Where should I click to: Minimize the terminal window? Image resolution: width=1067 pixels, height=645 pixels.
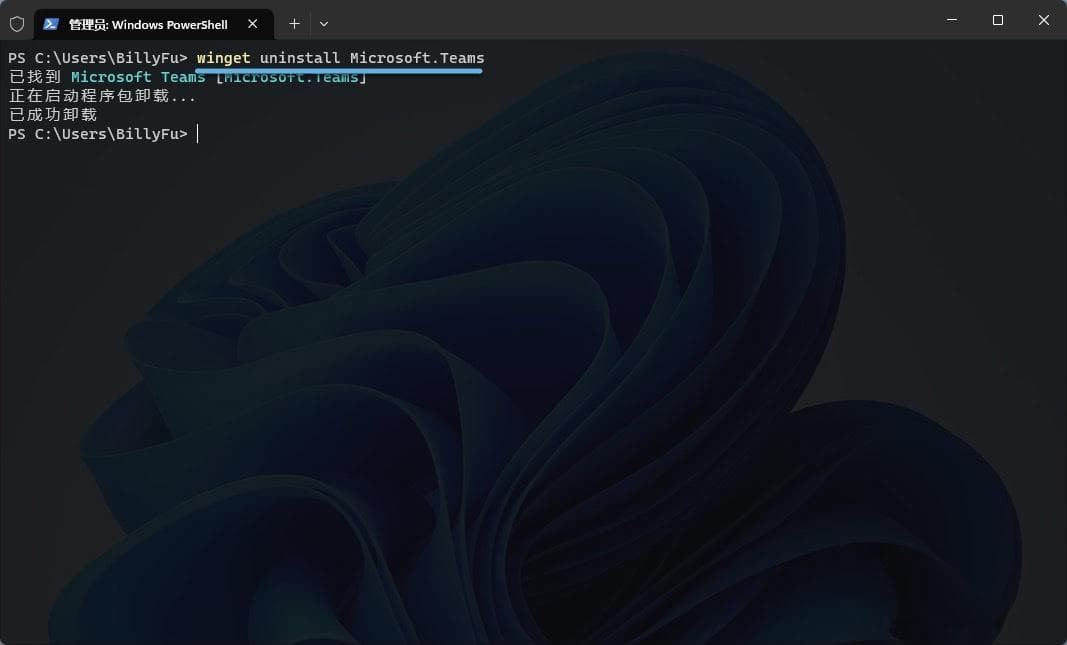[x=952, y=20]
